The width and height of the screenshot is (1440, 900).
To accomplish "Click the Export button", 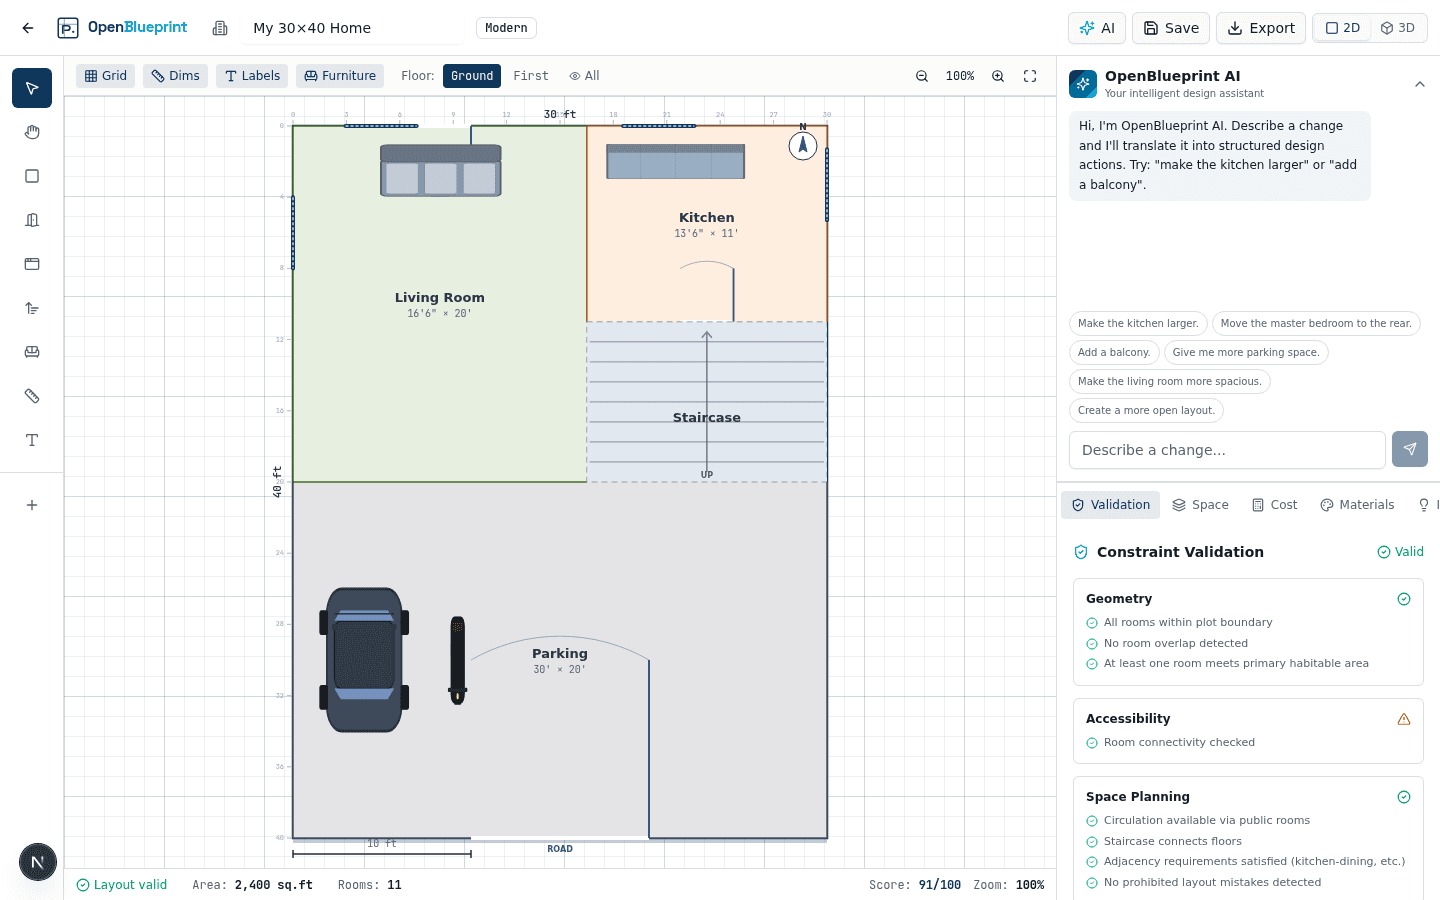I will (x=1261, y=28).
